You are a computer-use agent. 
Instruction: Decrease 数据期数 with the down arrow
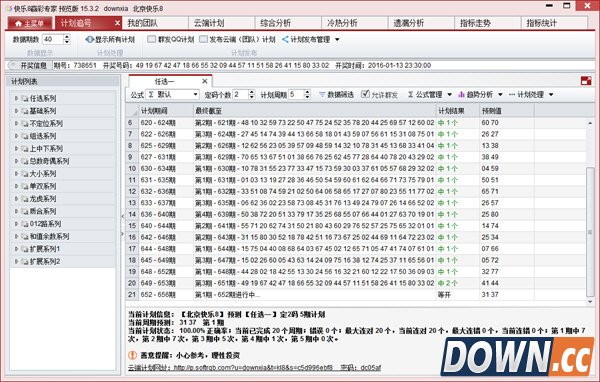pos(67,42)
